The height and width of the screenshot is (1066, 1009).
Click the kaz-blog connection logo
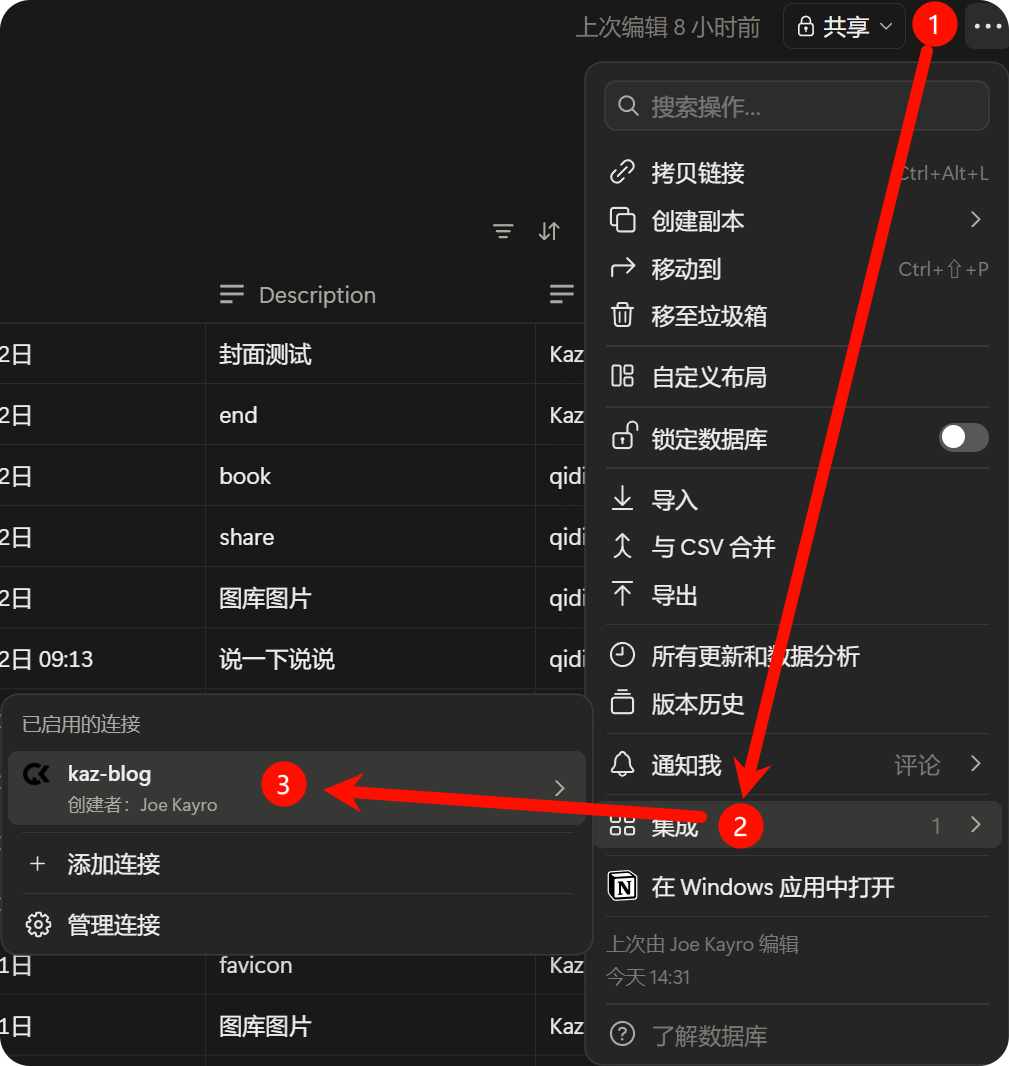(37, 774)
